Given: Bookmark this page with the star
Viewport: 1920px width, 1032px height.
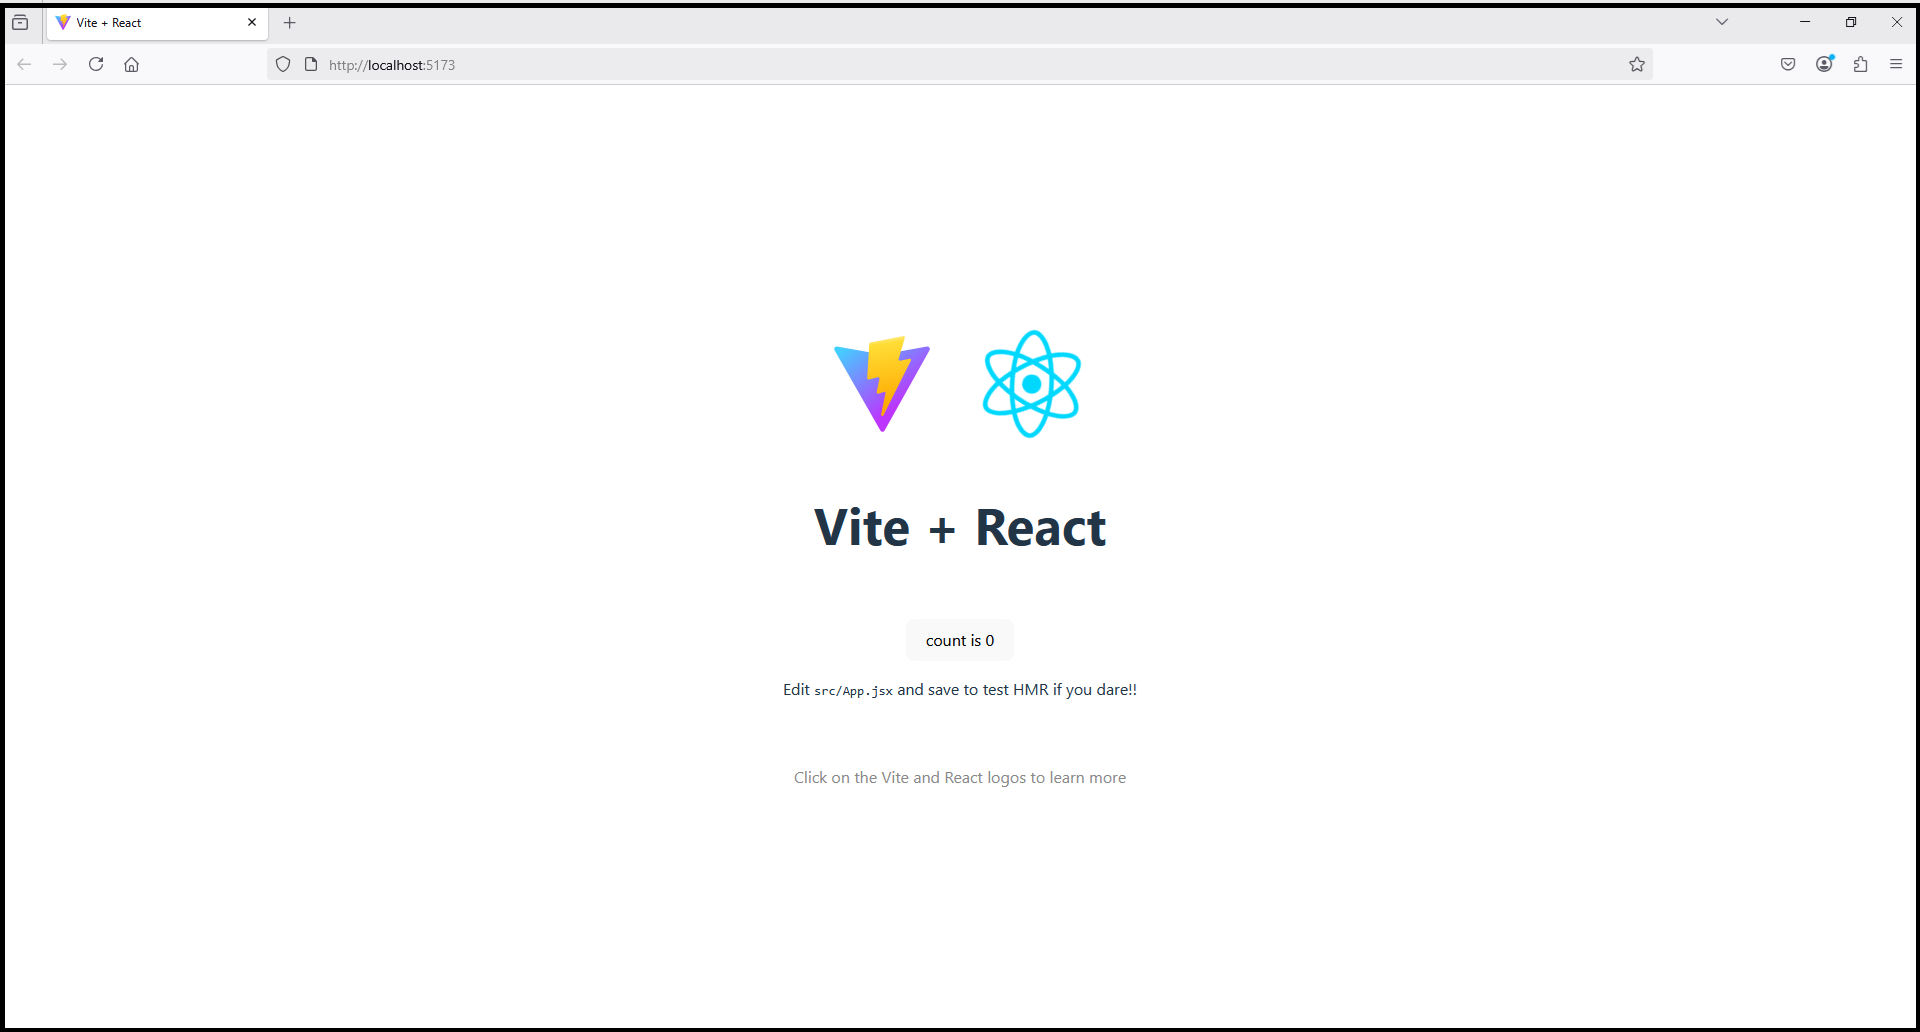Looking at the screenshot, I should click(x=1637, y=64).
